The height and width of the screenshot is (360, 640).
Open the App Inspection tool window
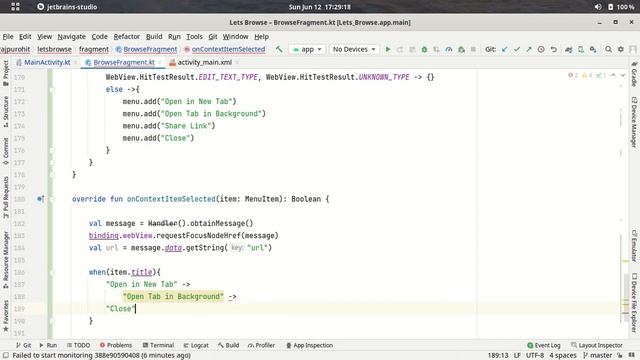pyautogui.click(x=309, y=345)
